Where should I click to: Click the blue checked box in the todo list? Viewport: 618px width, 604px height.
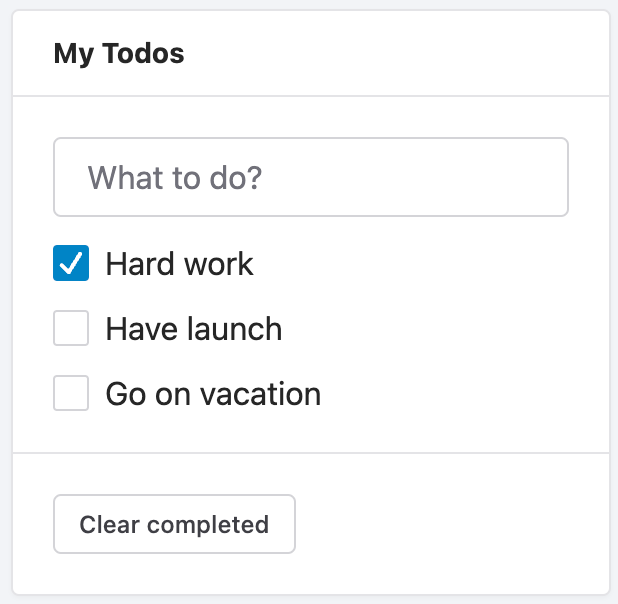click(x=71, y=264)
